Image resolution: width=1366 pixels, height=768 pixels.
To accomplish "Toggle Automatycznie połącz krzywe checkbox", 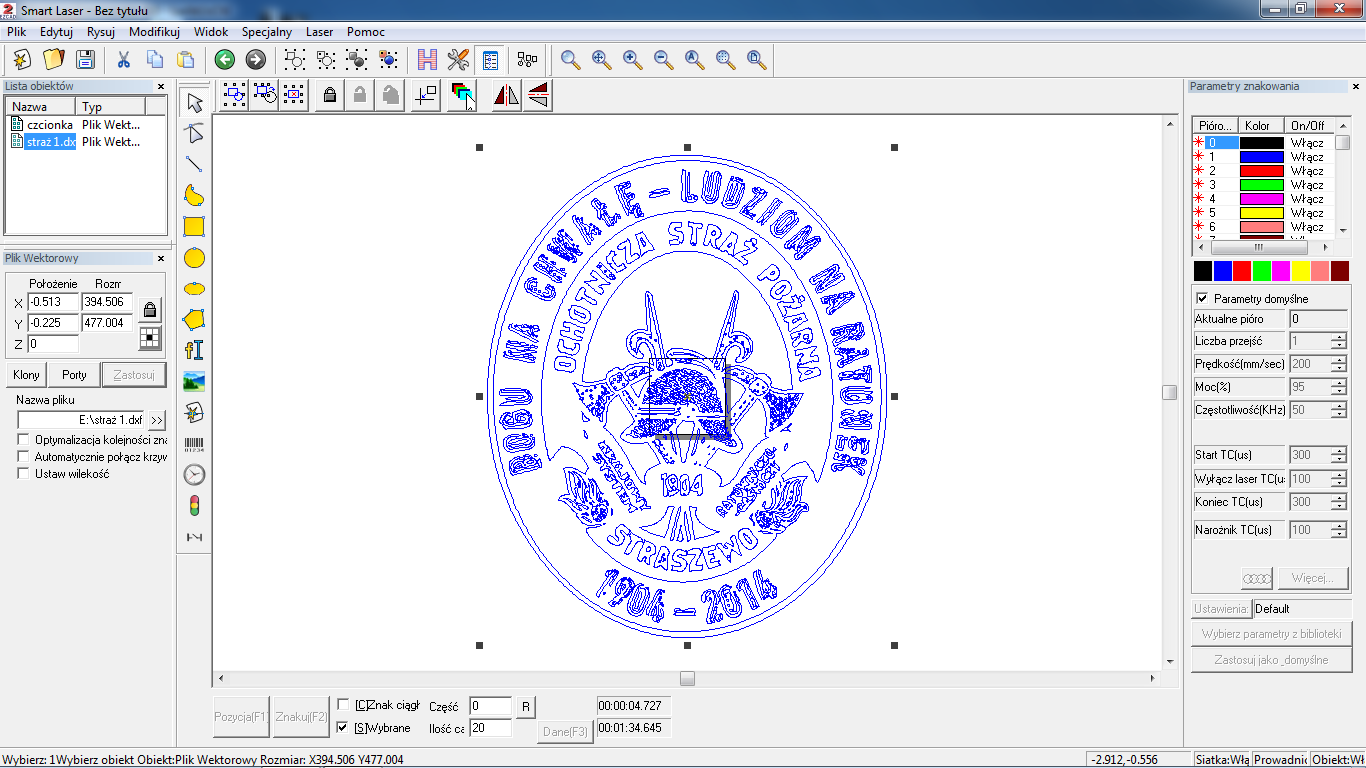I will pos(25,456).
